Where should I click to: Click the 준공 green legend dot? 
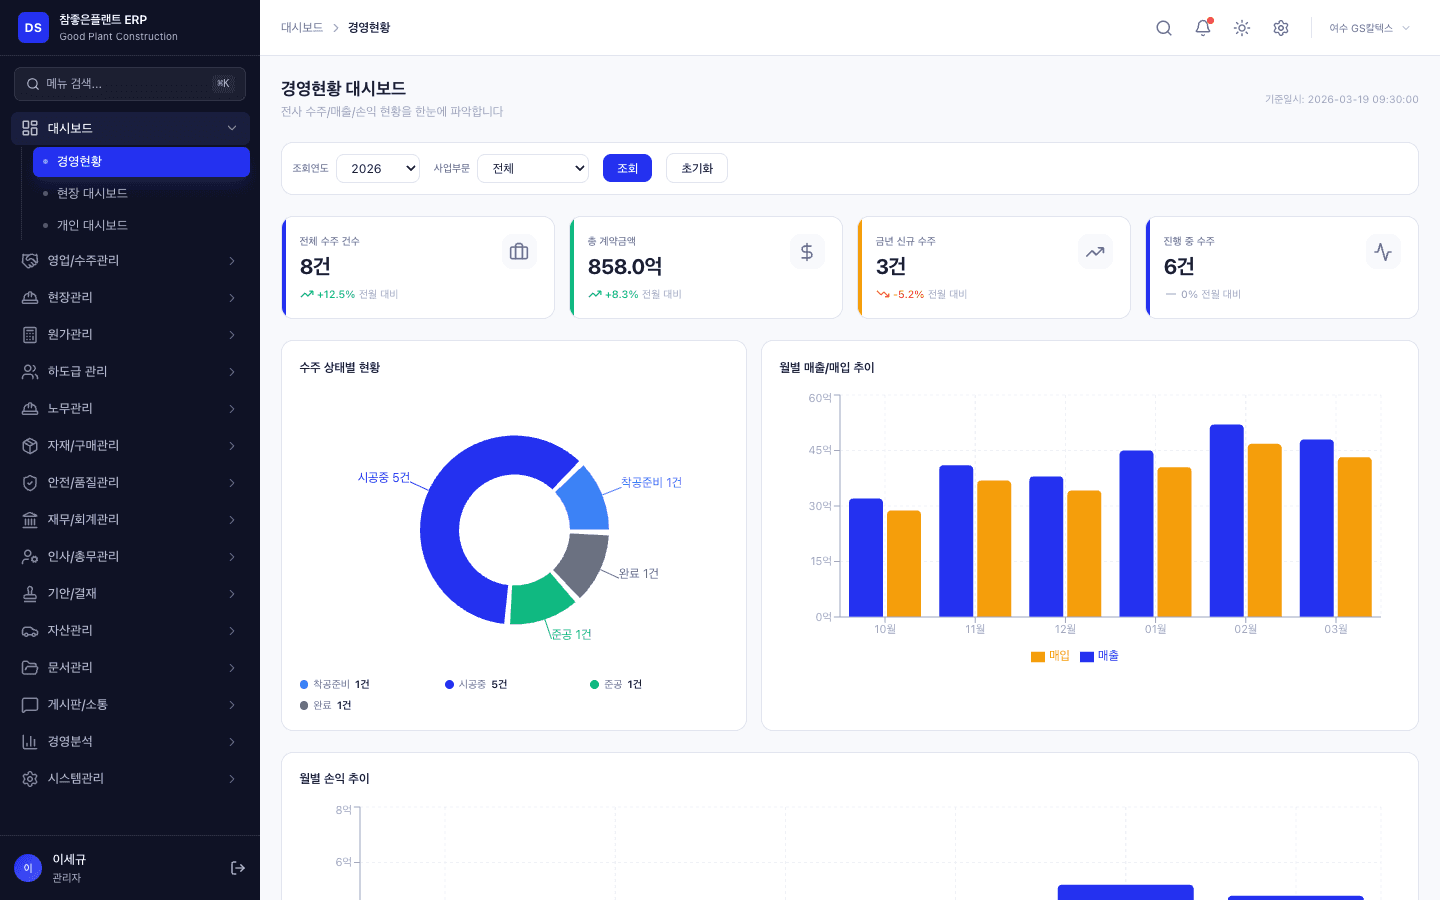(594, 685)
